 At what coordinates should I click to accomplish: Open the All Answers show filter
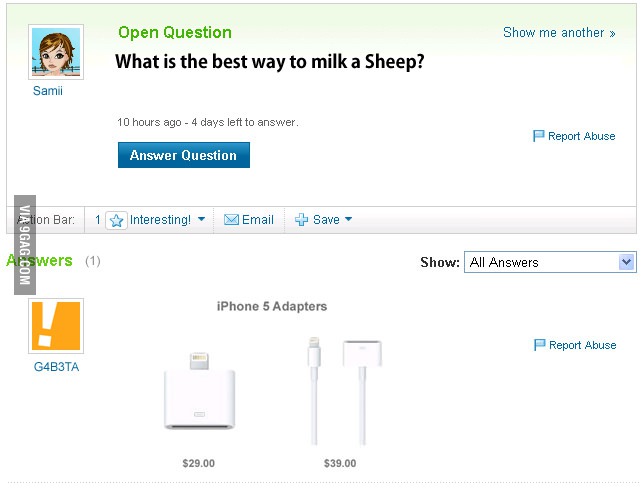(x=550, y=262)
